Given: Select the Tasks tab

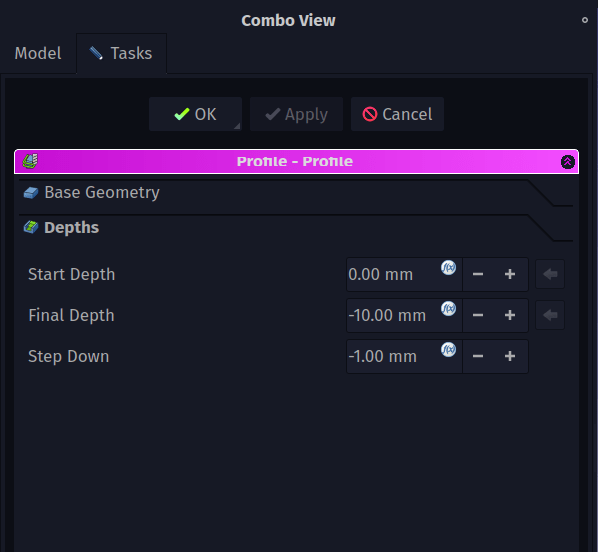Looking at the screenshot, I should coord(121,53).
